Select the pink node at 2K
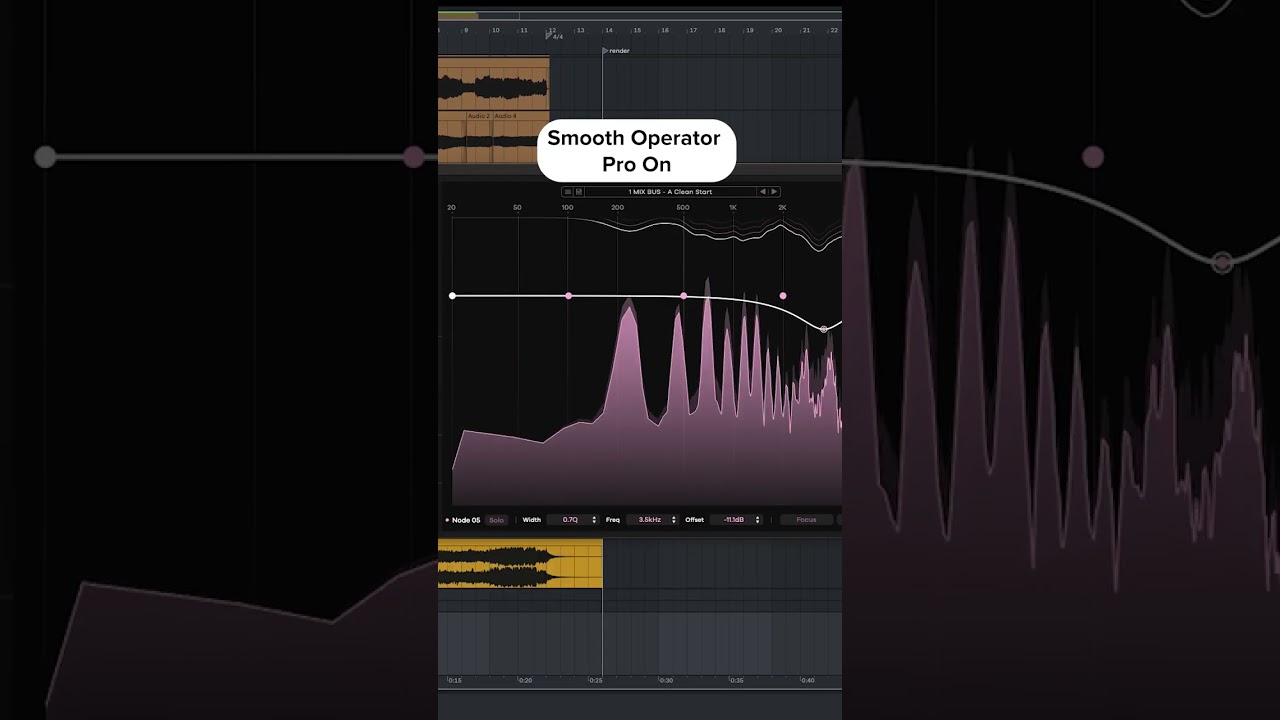 tap(783, 296)
